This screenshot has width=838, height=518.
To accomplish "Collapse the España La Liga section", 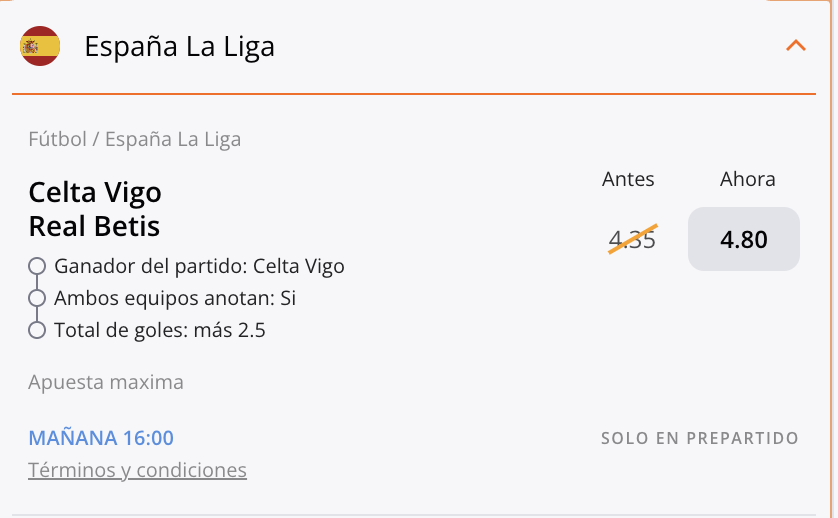I will [796, 46].
